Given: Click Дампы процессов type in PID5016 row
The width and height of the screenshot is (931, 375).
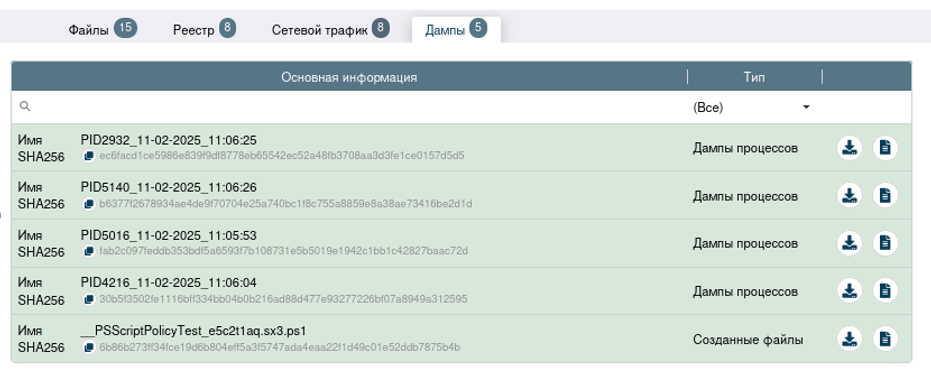Looking at the screenshot, I should (745, 244).
